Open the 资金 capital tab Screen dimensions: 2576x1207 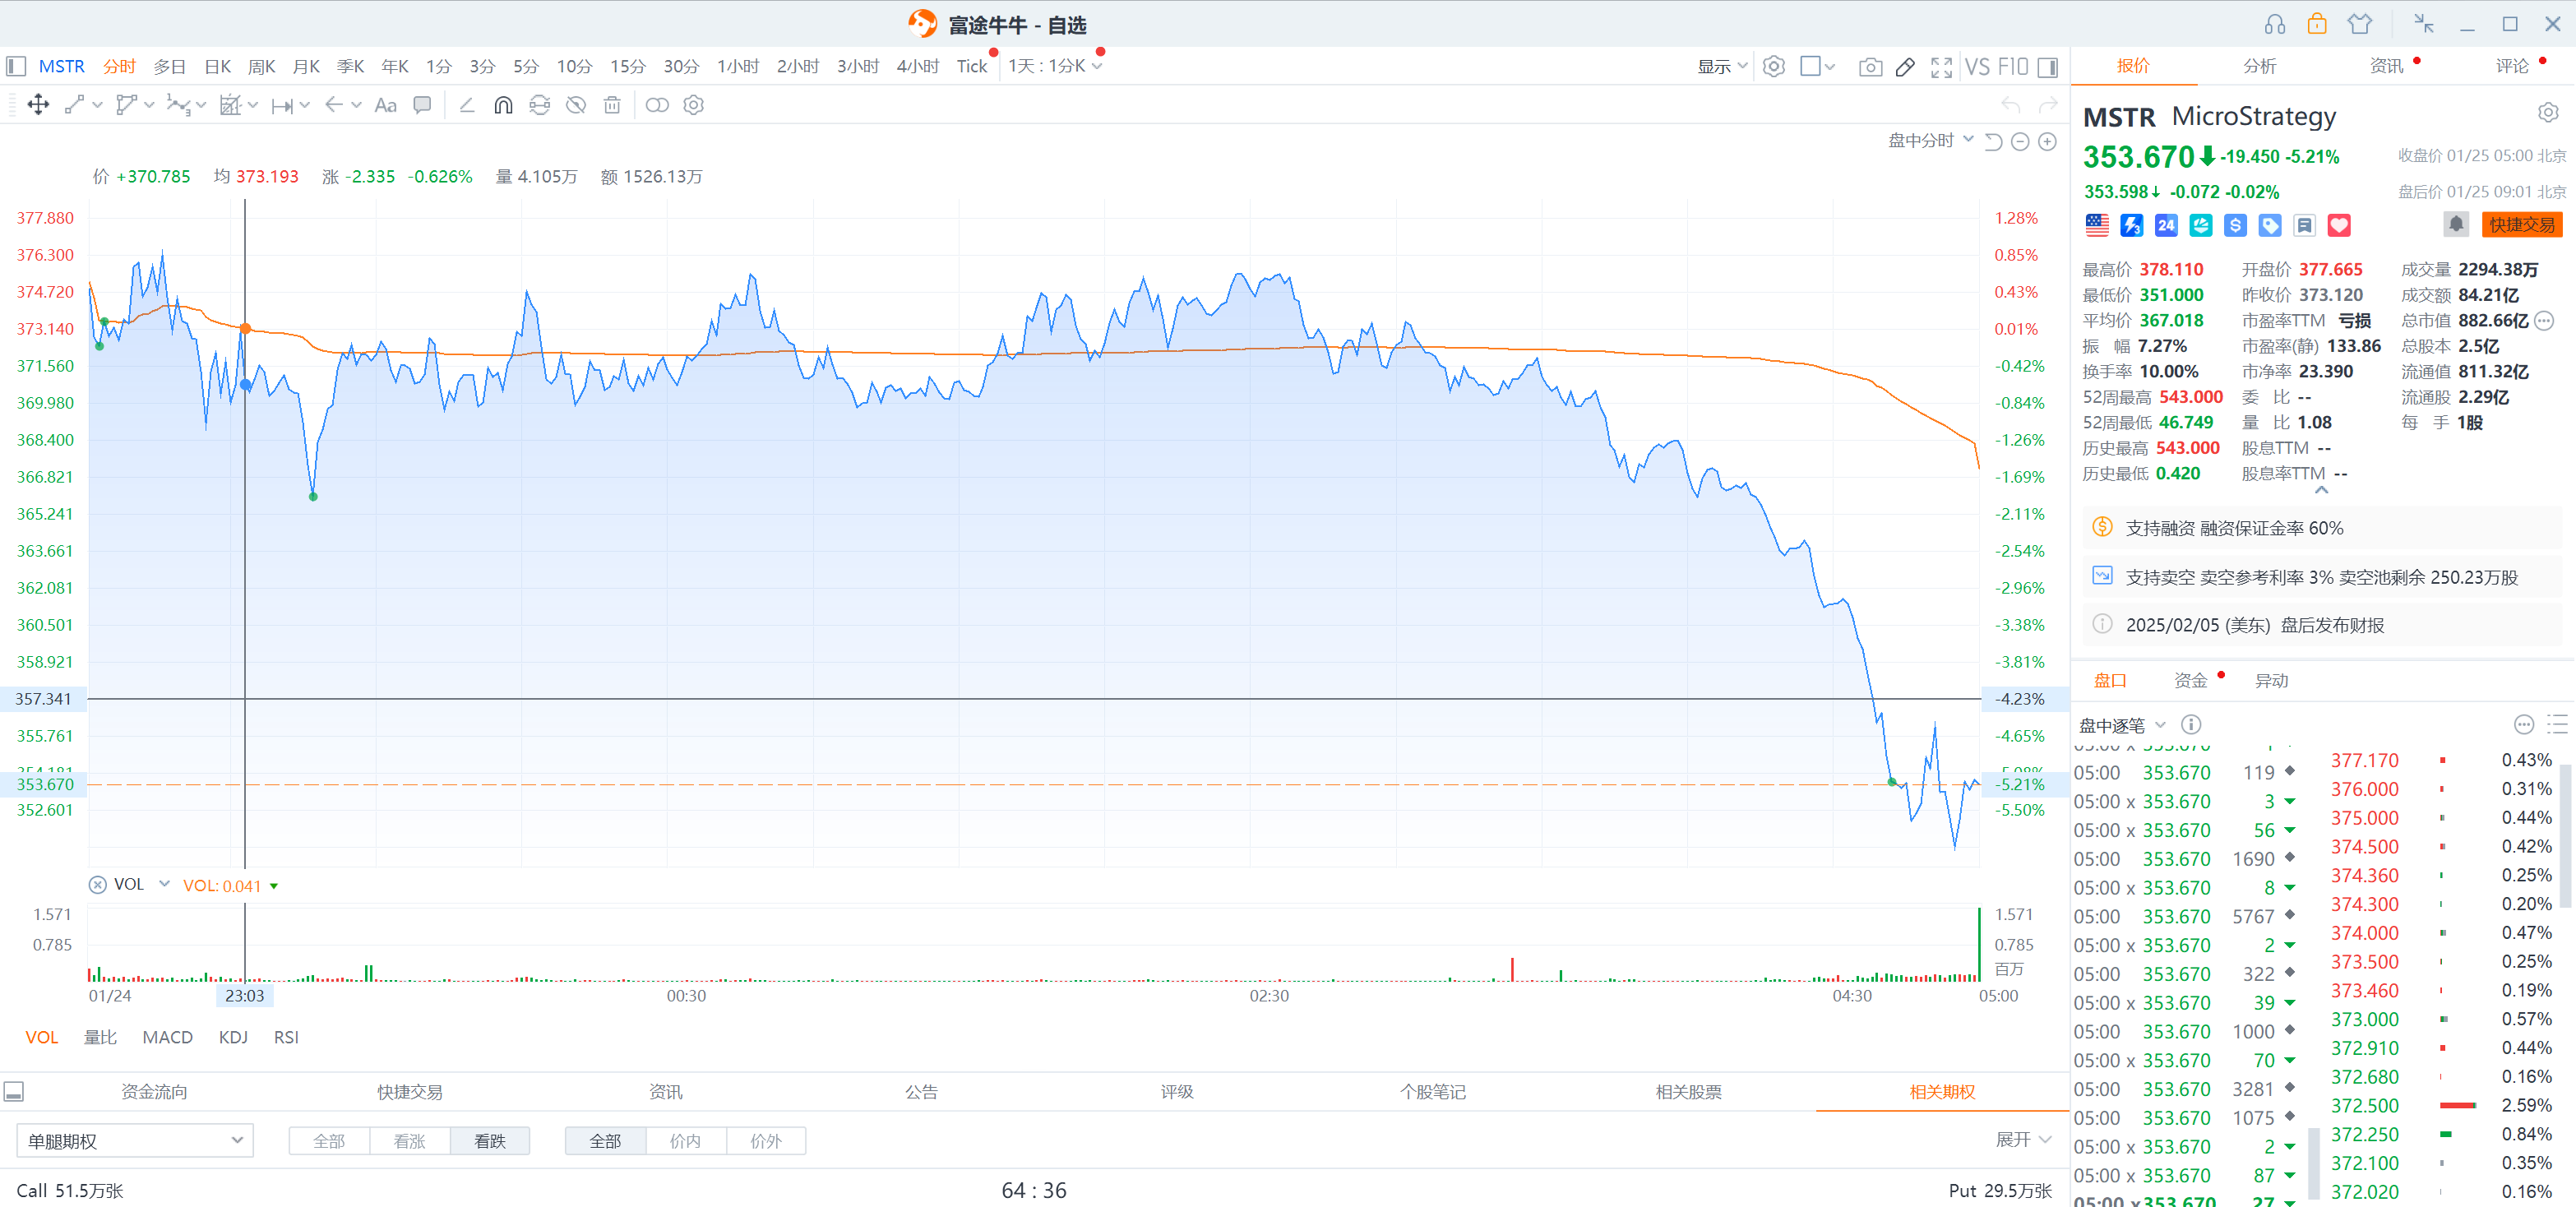click(2190, 681)
